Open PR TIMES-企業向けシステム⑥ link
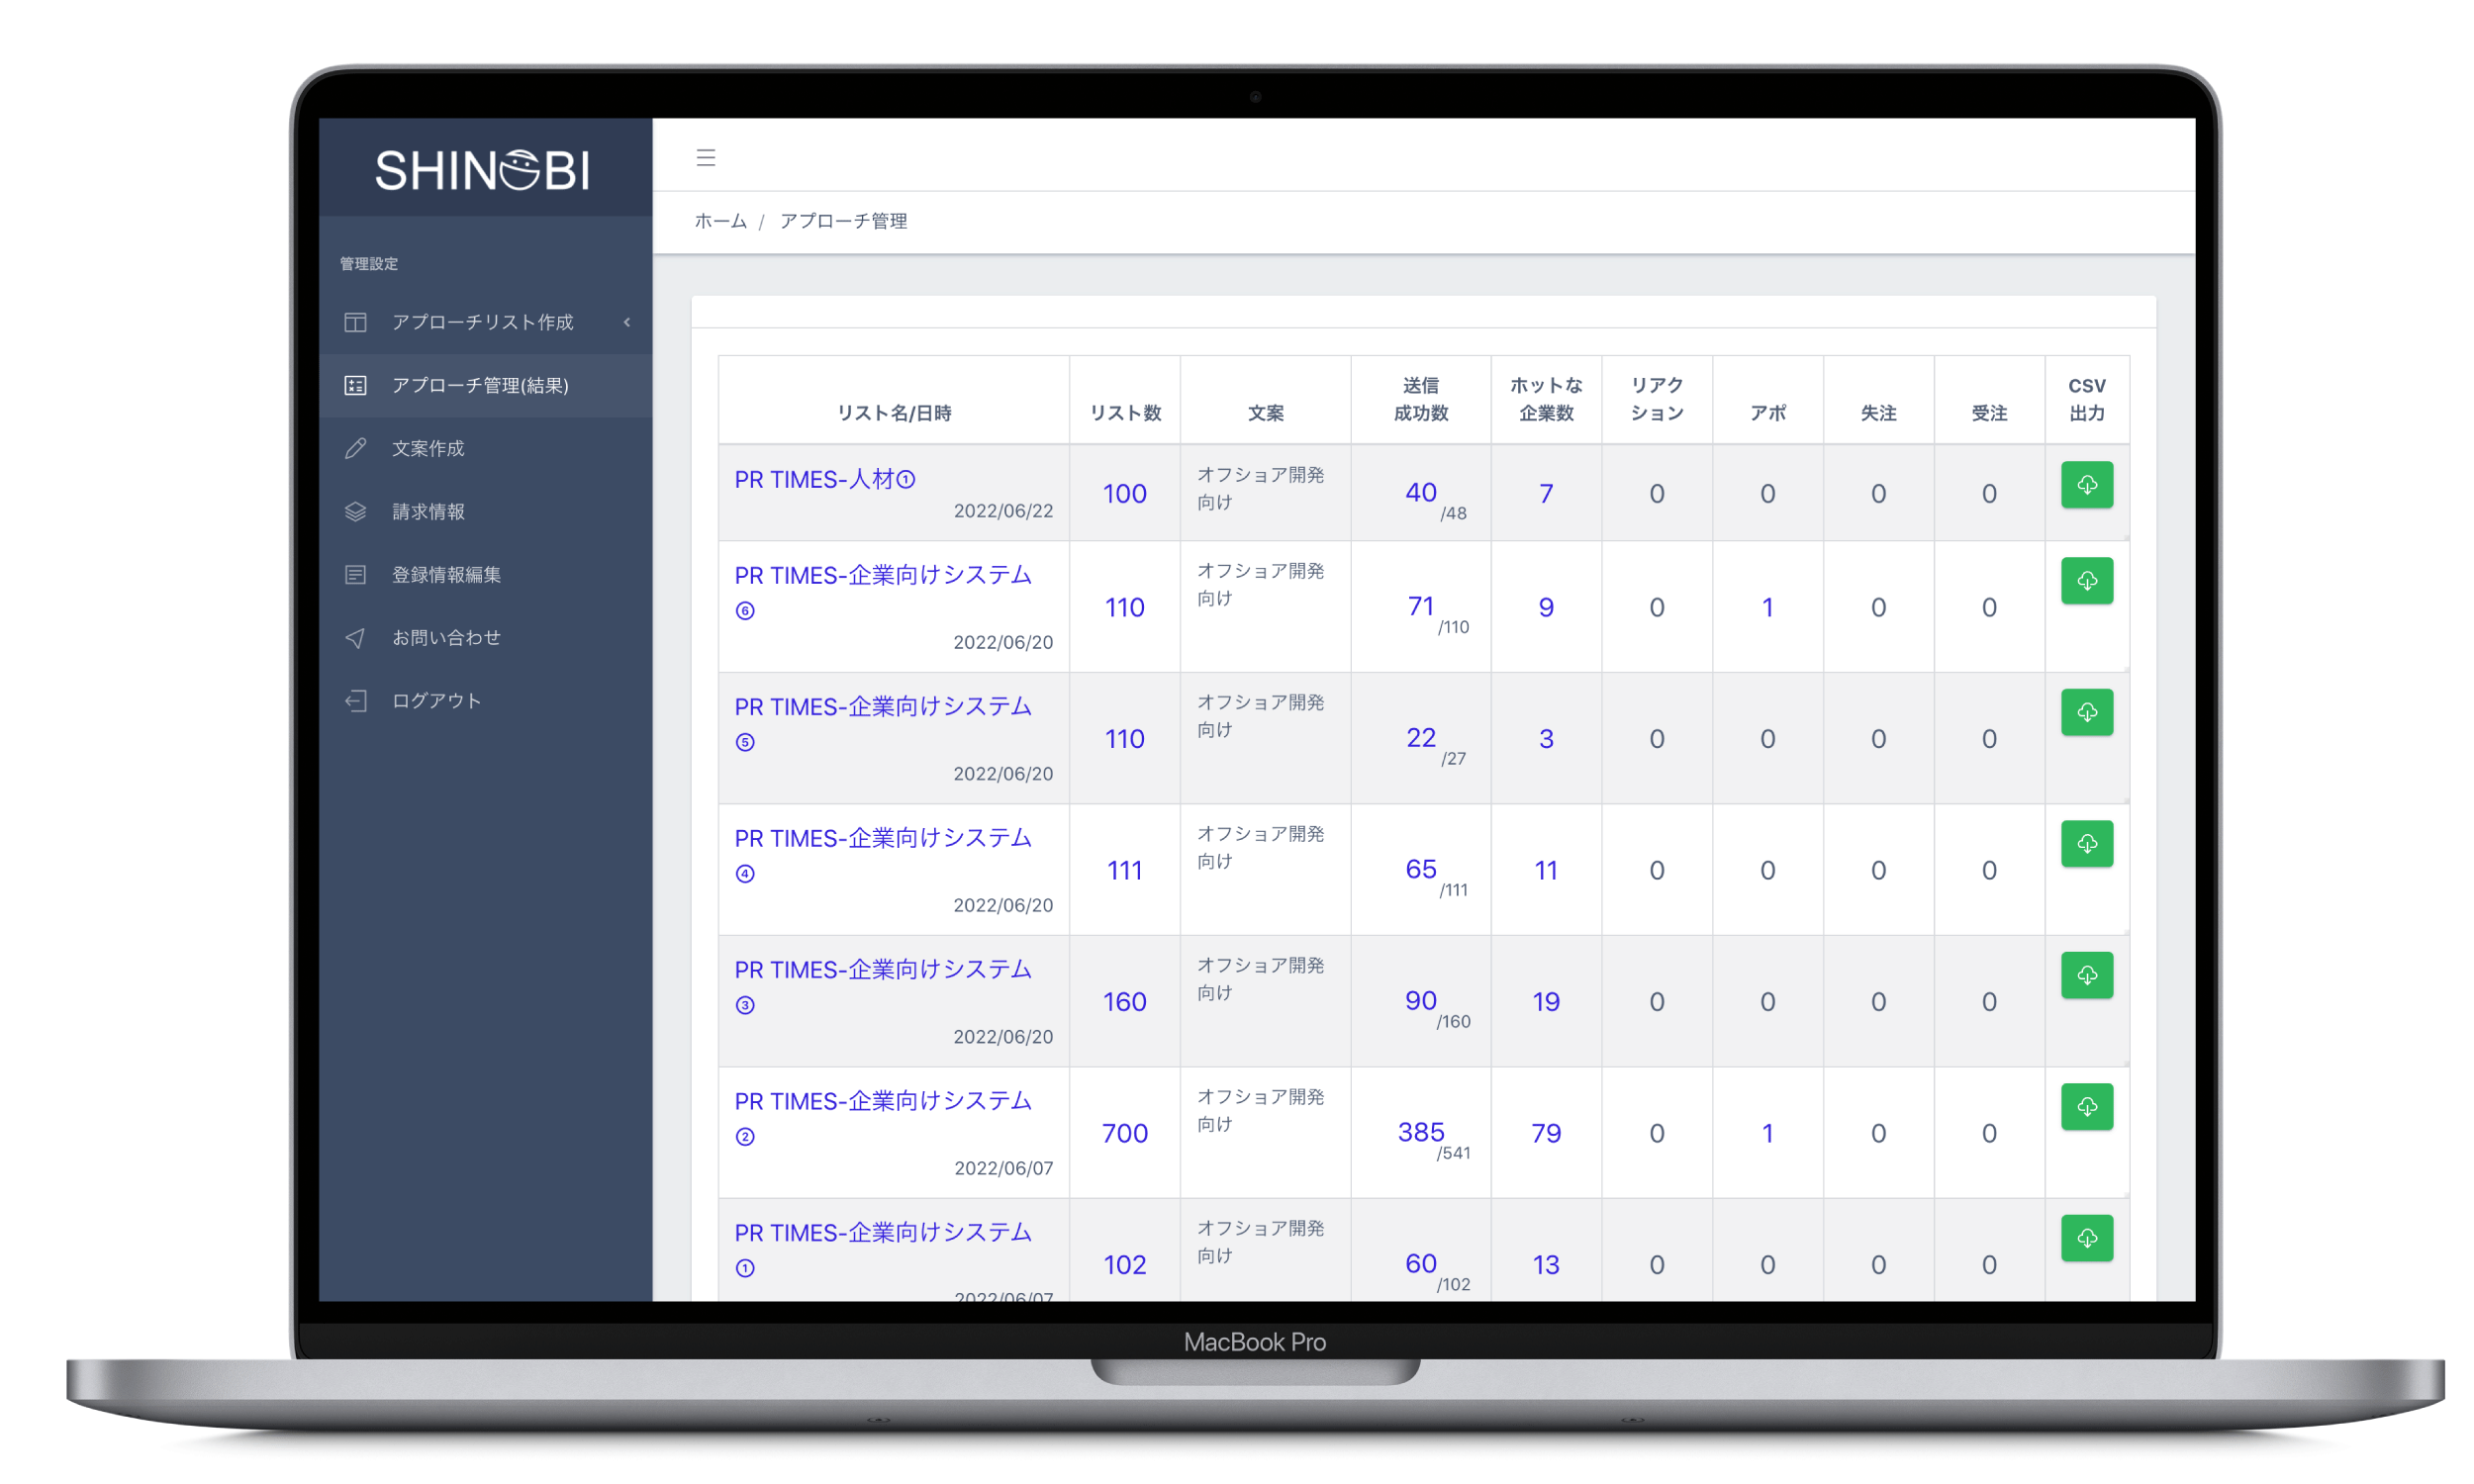 click(x=882, y=591)
